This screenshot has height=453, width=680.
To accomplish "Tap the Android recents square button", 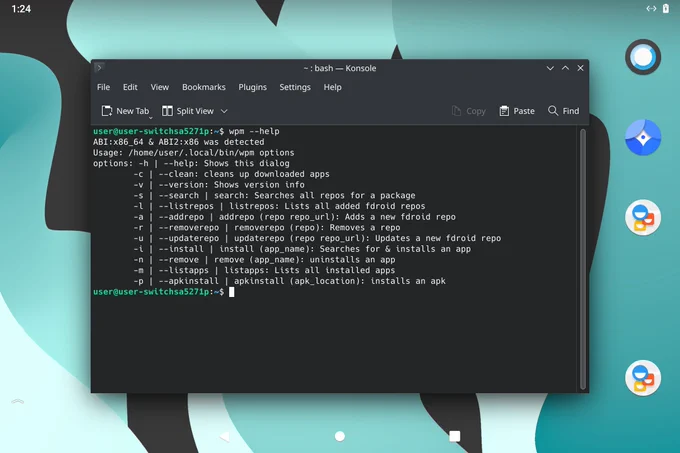I will point(454,436).
